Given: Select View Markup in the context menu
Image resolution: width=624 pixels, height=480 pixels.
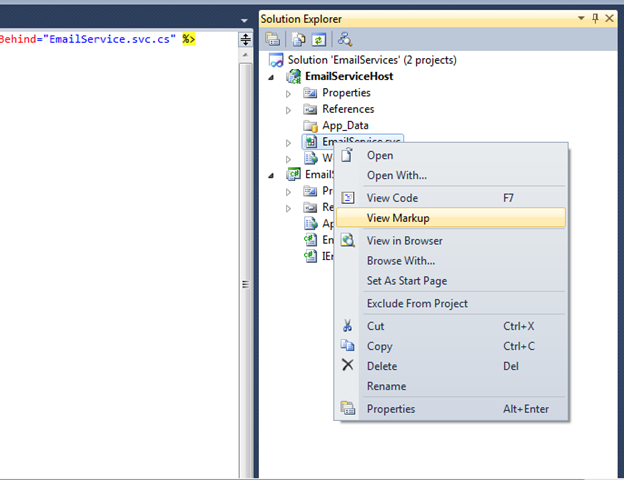Looking at the screenshot, I should tap(451, 218).
